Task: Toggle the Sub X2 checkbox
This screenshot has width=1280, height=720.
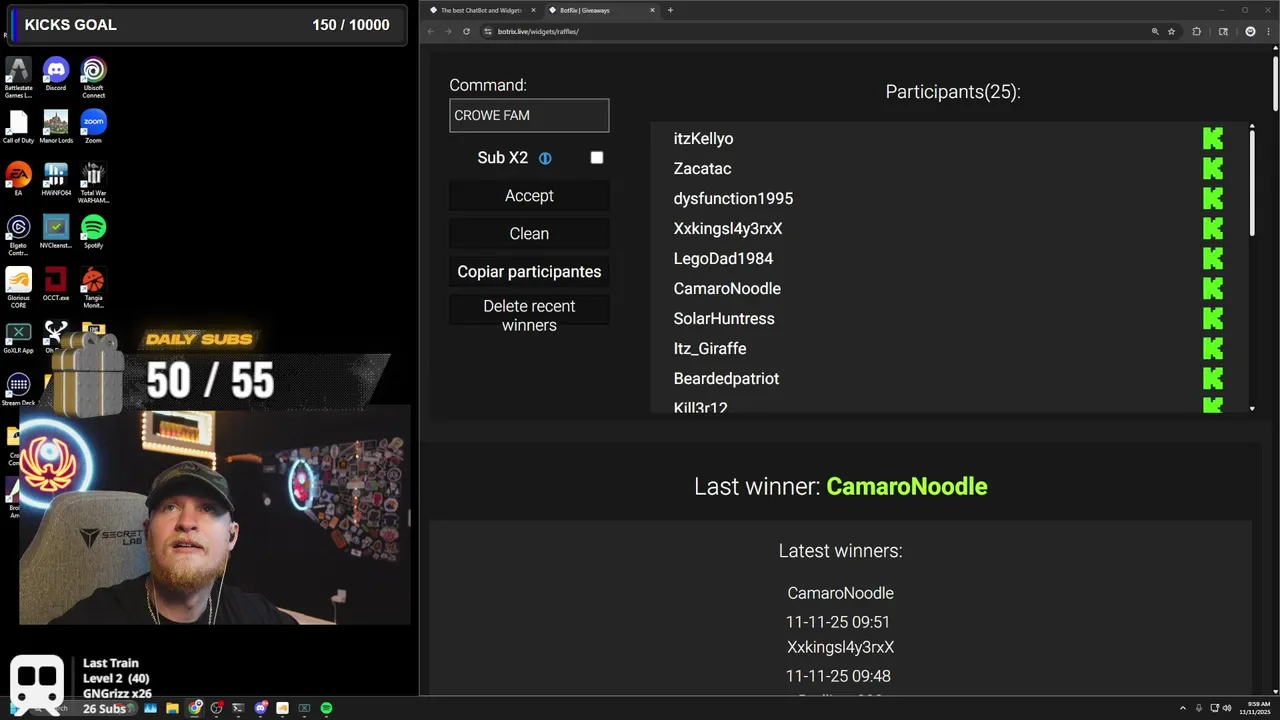Action: (x=597, y=158)
